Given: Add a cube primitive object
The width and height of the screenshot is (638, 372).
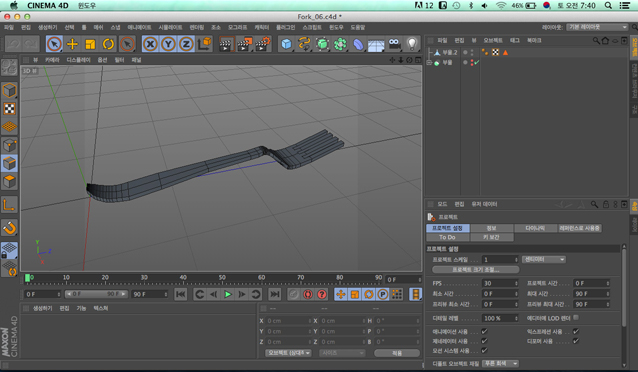Looking at the screenshot, I should coord(286,44).
